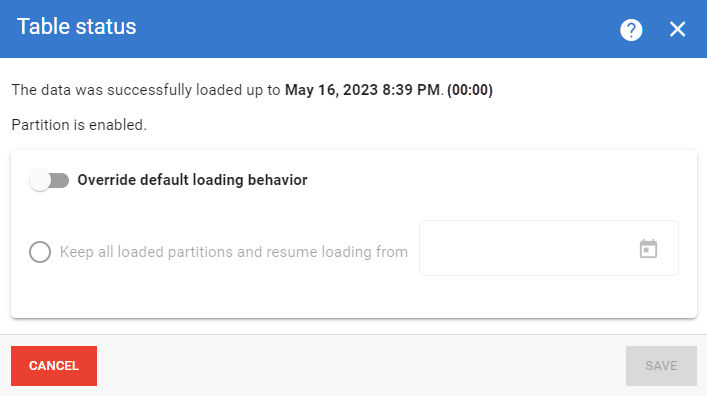The height and width of the screenshot is (396, 707).
Task: Click the May 16, 2023 8:39 PM timestamp
Action: click(363, 90)
